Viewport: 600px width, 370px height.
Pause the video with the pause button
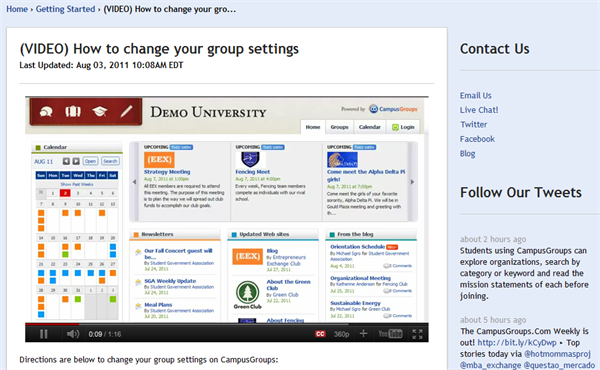(44, 334)
